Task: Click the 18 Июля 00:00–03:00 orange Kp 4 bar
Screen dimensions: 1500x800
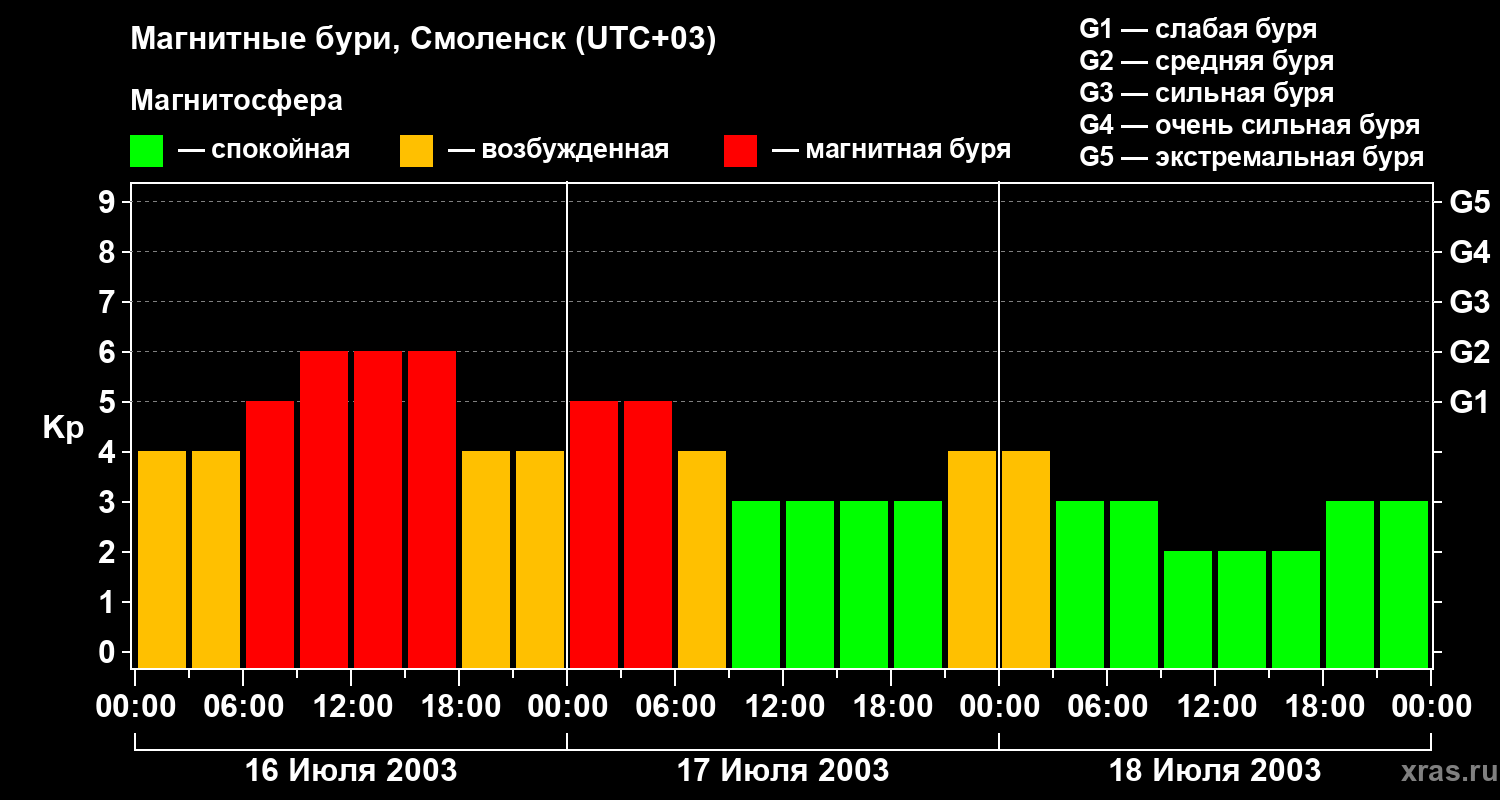Action: click(1026, 560)
